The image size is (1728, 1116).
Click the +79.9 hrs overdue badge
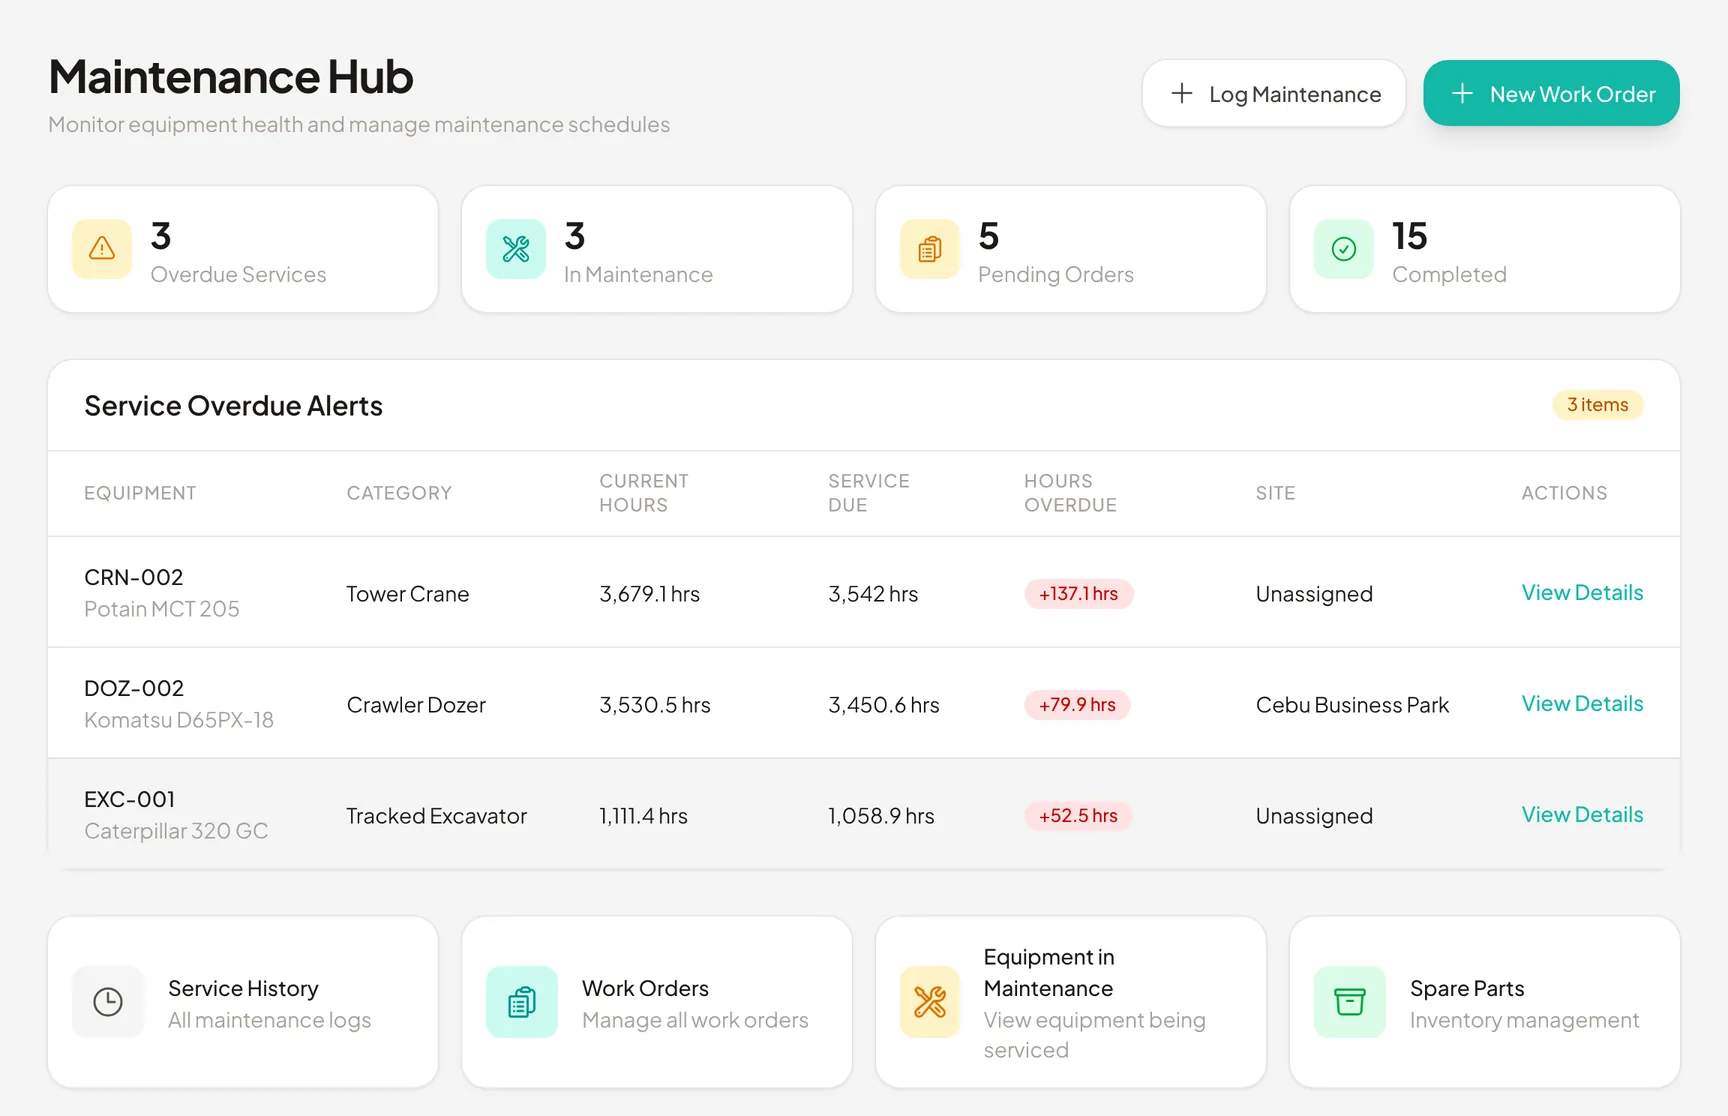pyautogui.click(x=1077, y=704)
